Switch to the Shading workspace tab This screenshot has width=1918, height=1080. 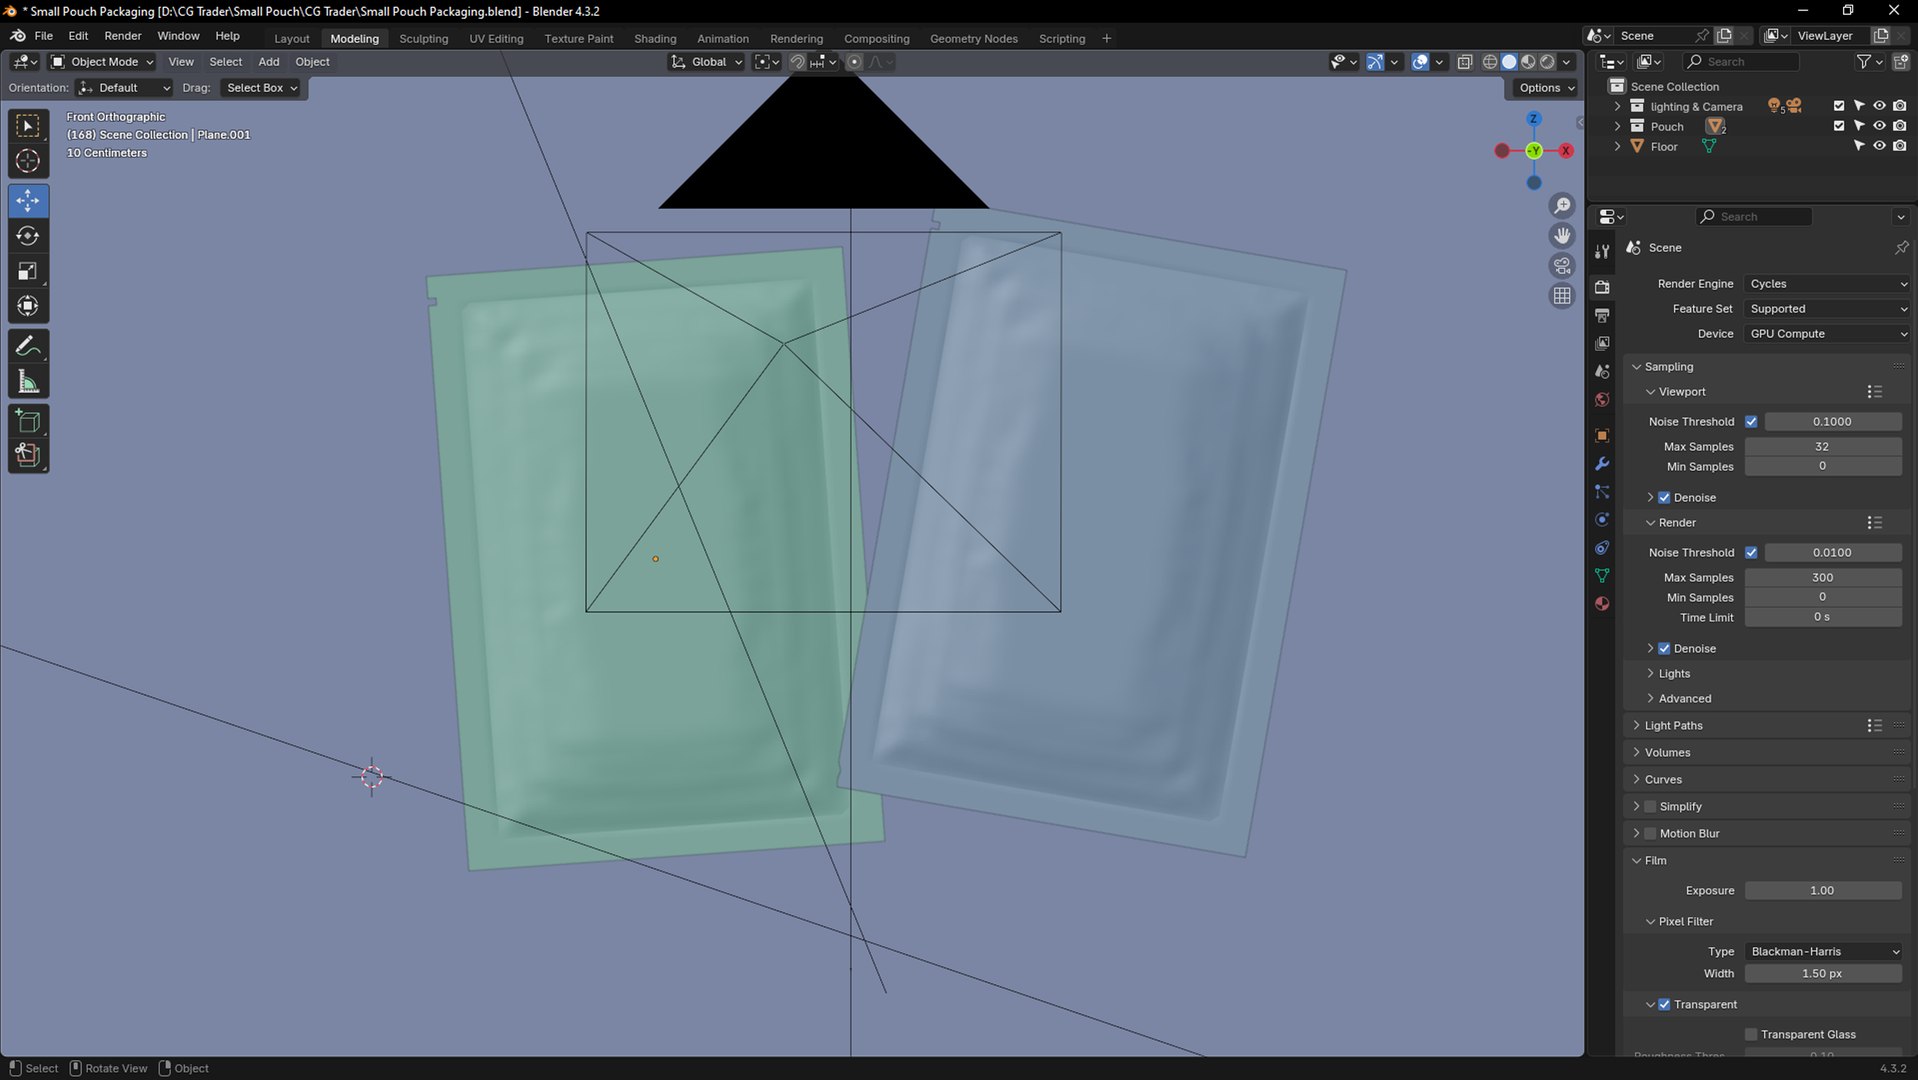point(655,39)
